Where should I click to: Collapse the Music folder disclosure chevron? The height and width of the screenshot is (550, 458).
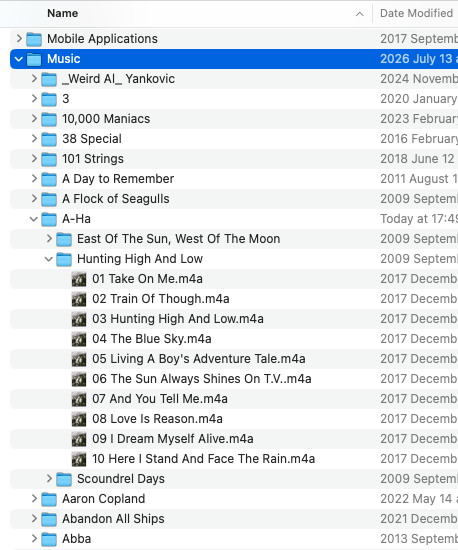point(19,59)
